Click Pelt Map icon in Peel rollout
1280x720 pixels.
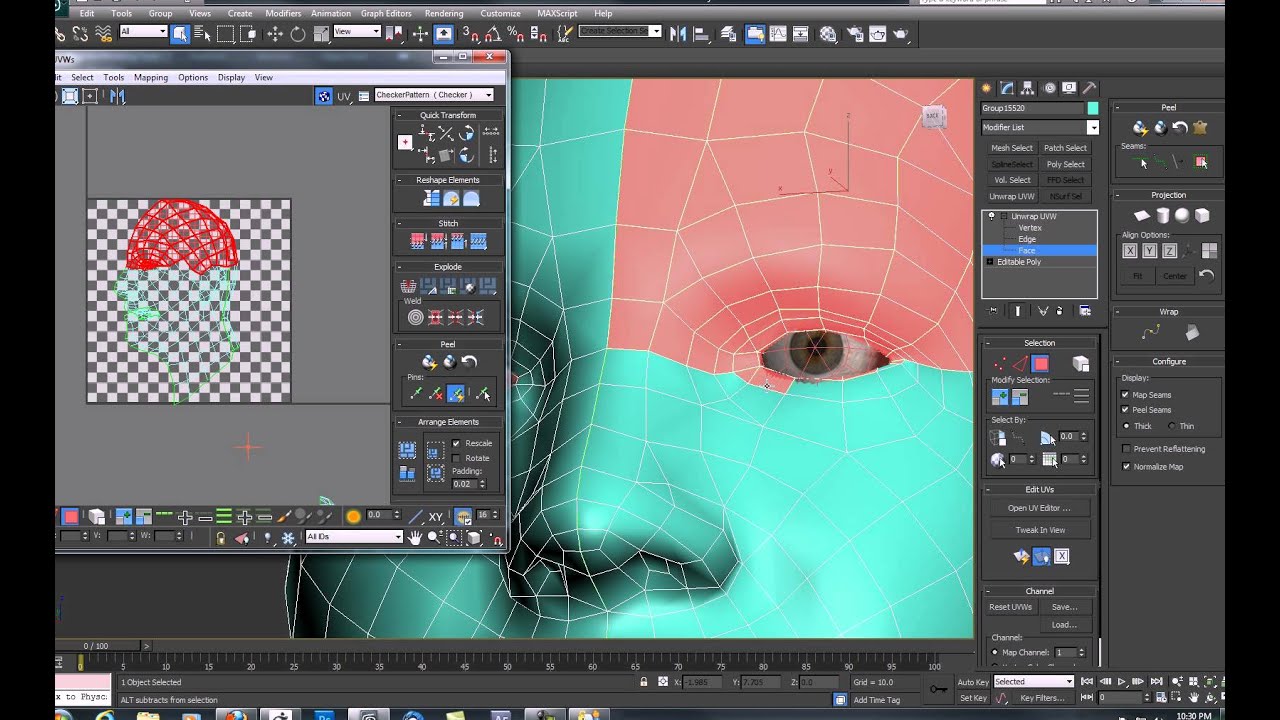tap(1200, 128)
